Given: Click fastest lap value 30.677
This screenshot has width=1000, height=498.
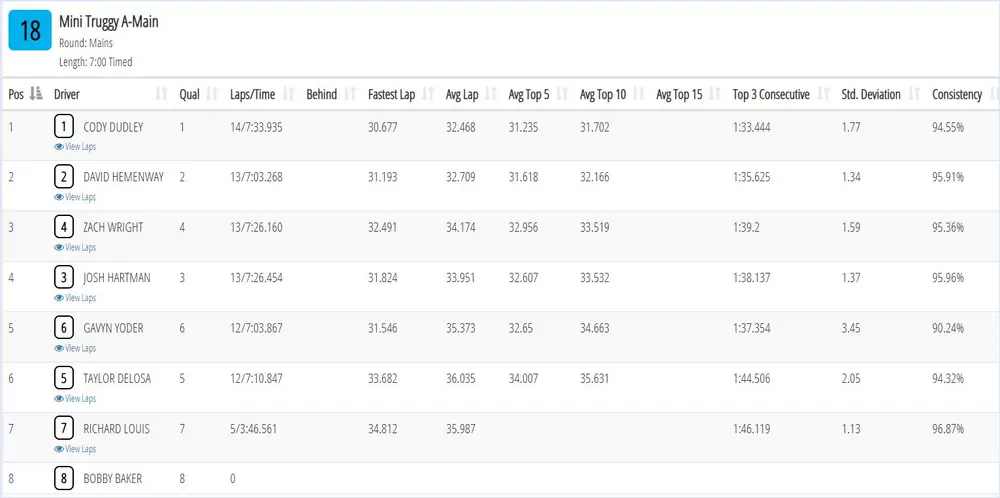Looking at the screenshot, I should 383,128.
